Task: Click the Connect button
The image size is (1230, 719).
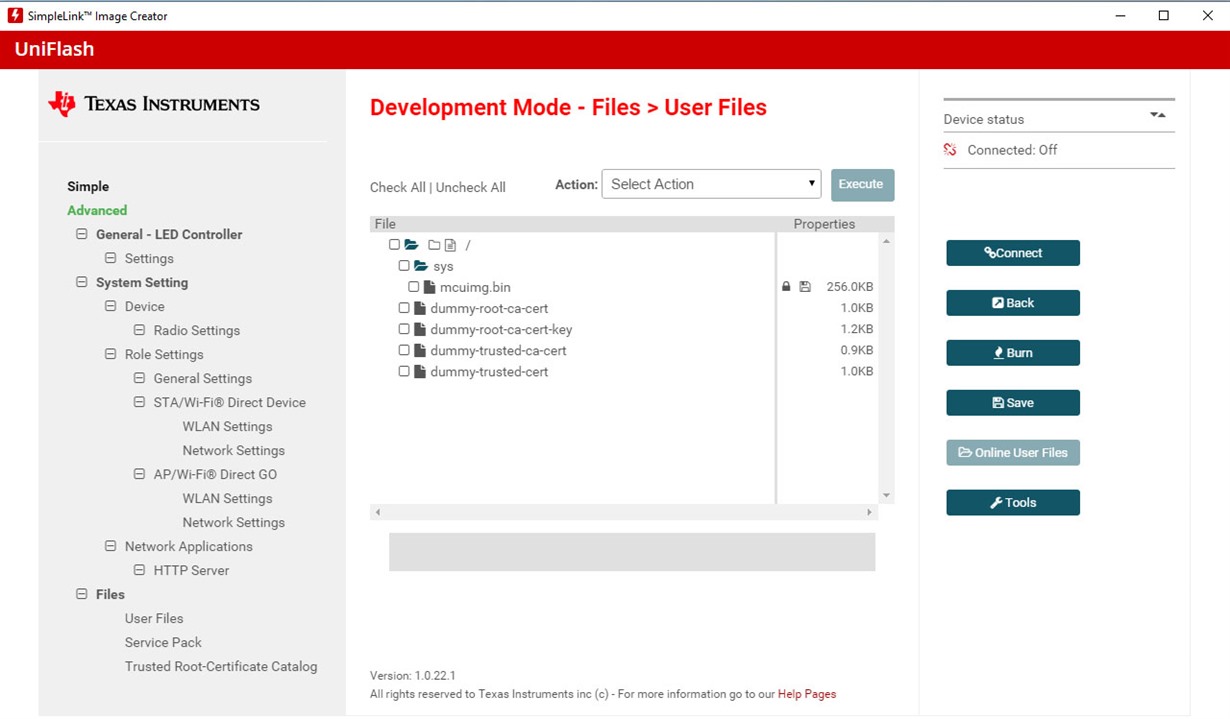Action: [1013, 253]
